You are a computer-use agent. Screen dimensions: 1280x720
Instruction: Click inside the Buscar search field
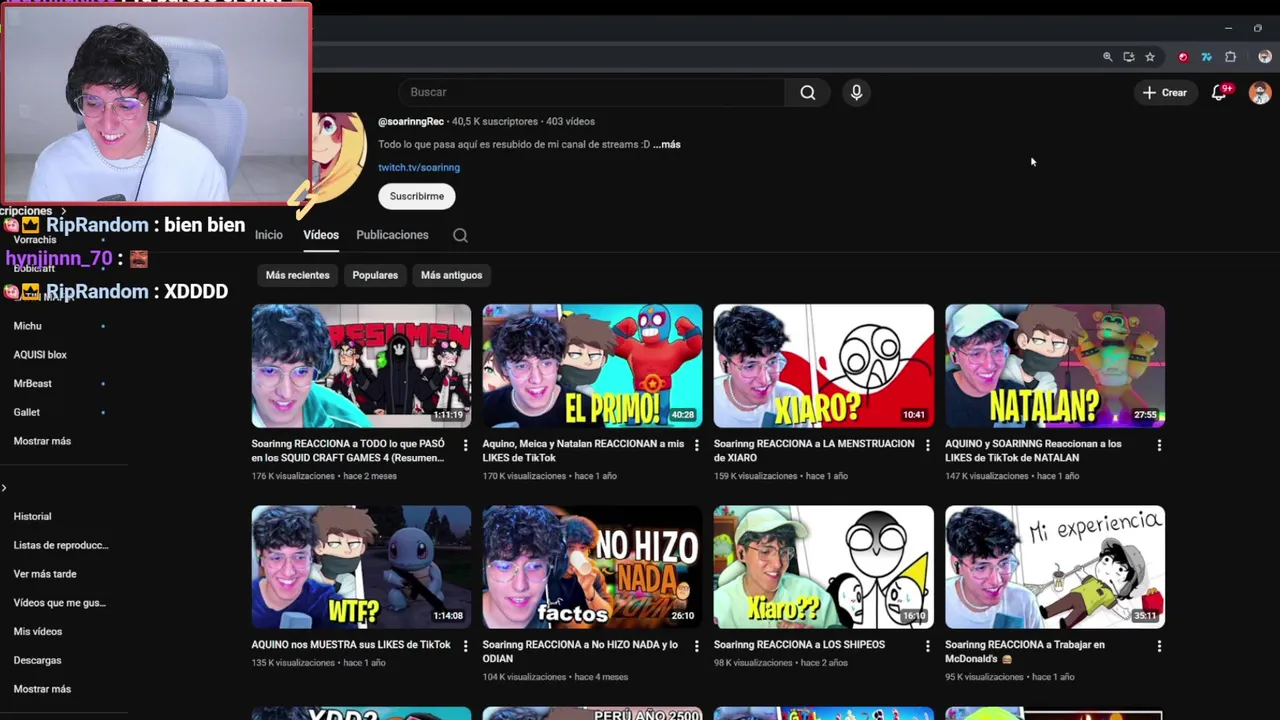592,92
